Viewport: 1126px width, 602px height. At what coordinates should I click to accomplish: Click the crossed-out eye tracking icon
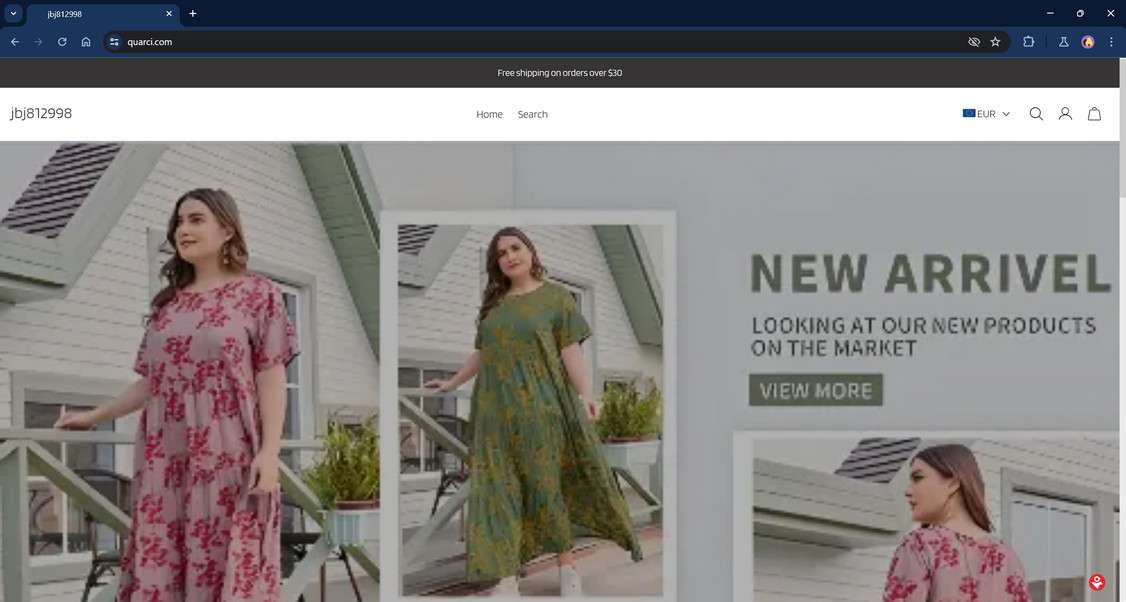click(x=974, y=42)
